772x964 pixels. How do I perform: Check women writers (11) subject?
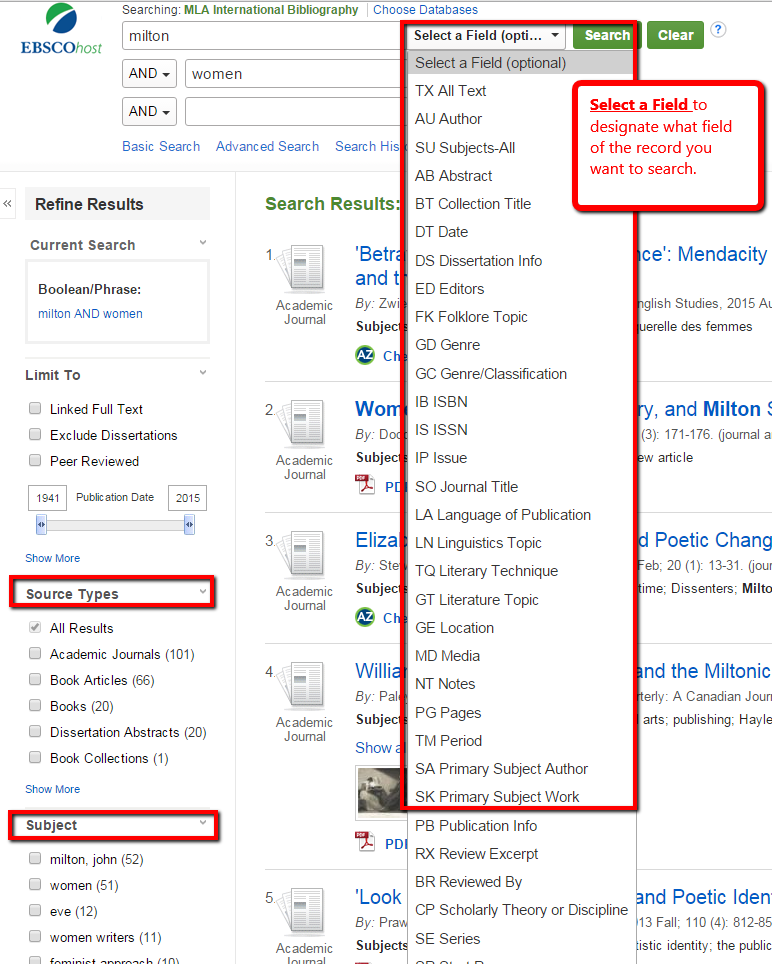point(35,936)
